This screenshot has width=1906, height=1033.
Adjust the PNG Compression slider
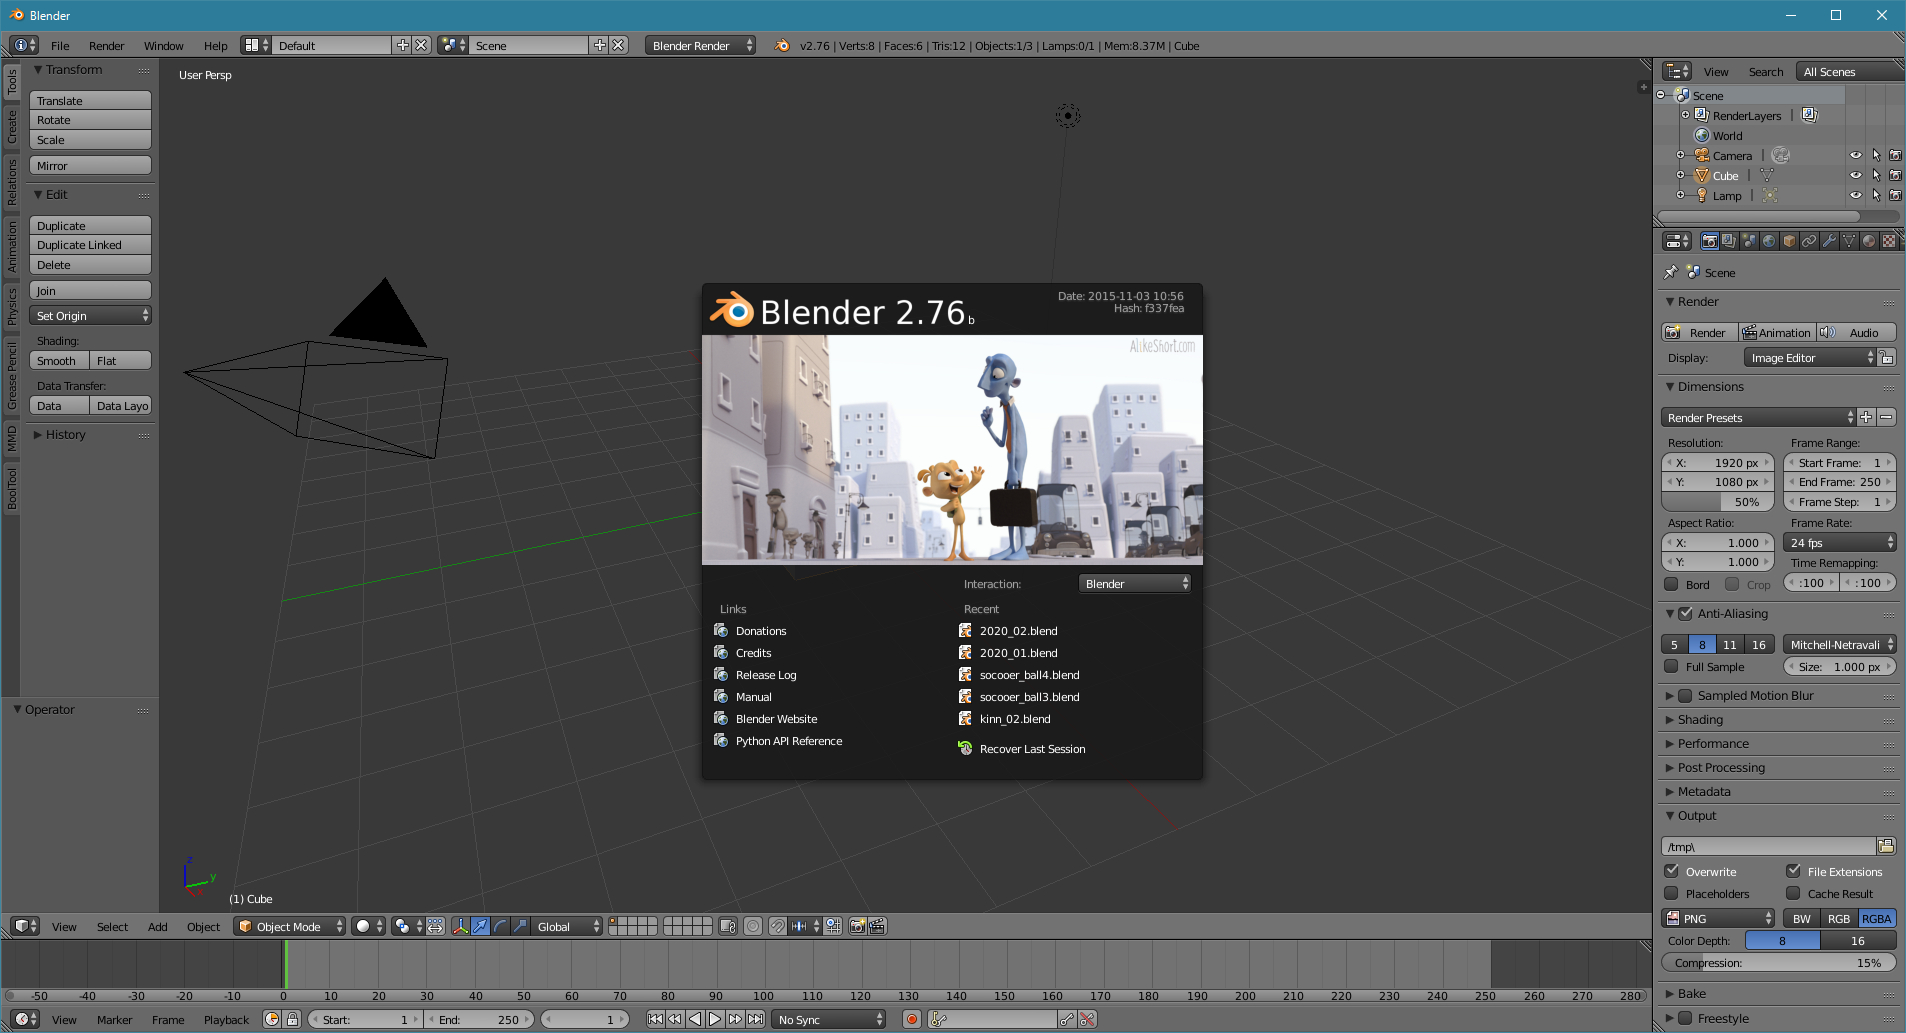(1778, 963)
